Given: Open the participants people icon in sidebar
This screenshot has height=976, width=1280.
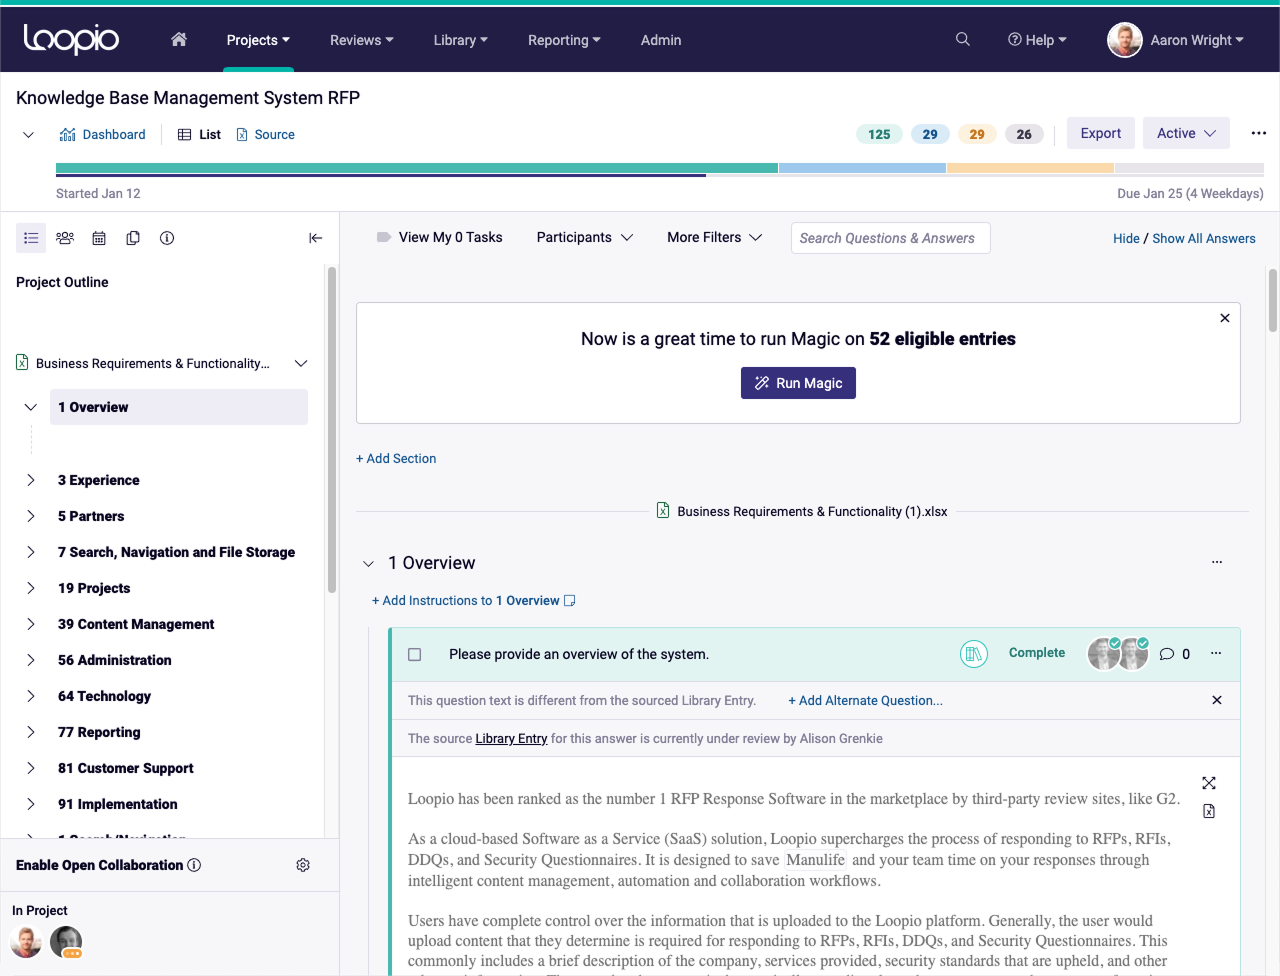Looking at the screenshot, I should click(x=65, y=238).
